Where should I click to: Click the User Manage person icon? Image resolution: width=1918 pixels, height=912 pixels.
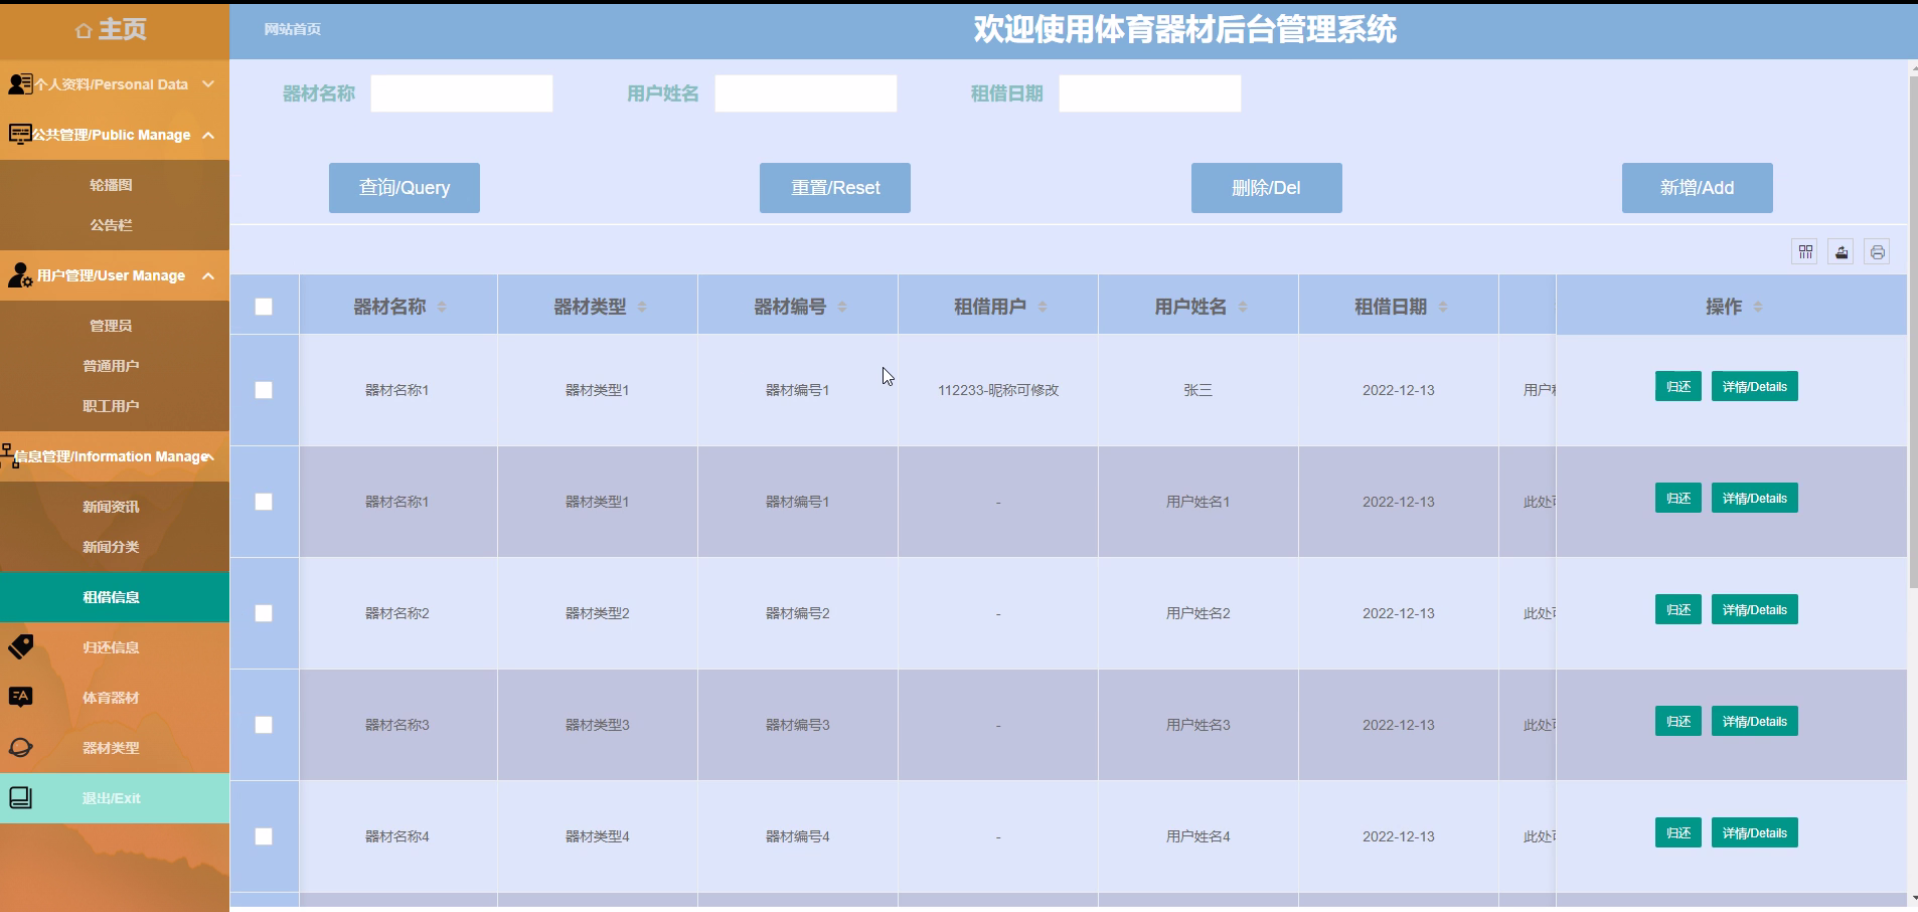[20, 275]
